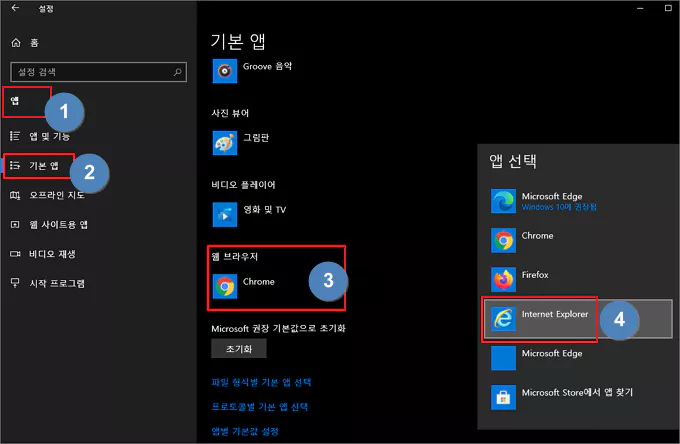Maximize the Settings window
Image resolution: width=680 pixels, height=444 pixels.
pos(668,8)
